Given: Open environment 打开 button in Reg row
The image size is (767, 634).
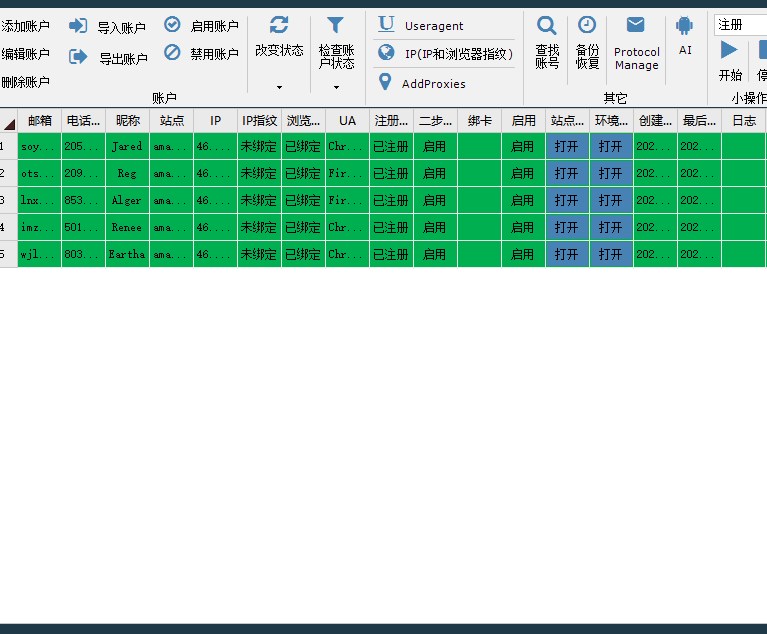Looking at the screenshot, I should pos(611,173).
